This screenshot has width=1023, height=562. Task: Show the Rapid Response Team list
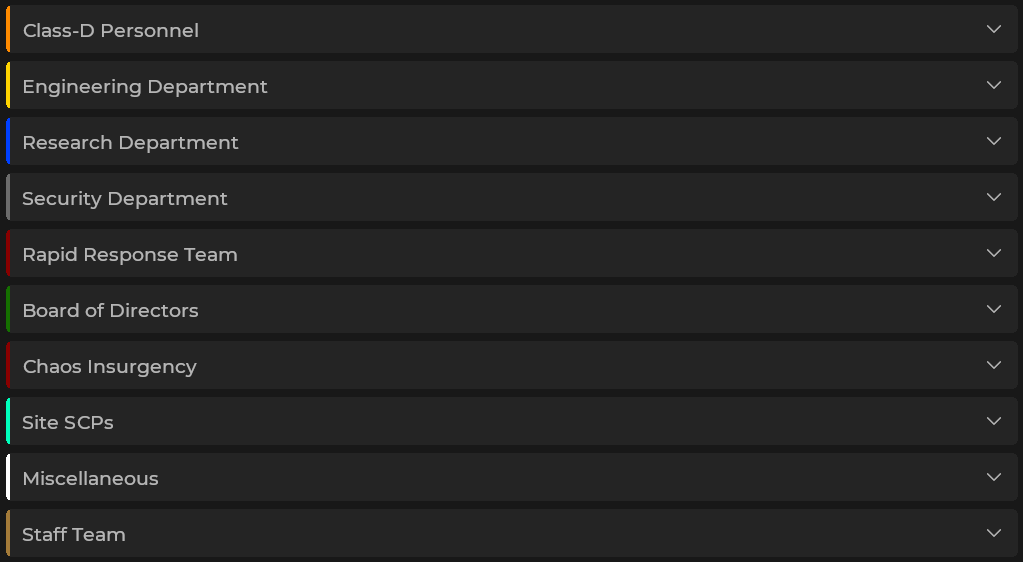pyautogui.click(x=130, y=254)
